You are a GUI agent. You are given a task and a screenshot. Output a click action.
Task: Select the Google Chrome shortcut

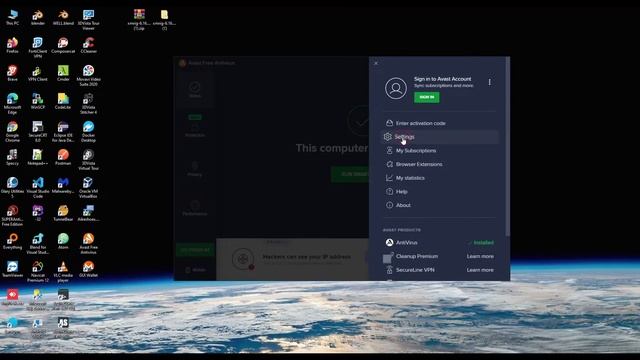tap(12, 131)
